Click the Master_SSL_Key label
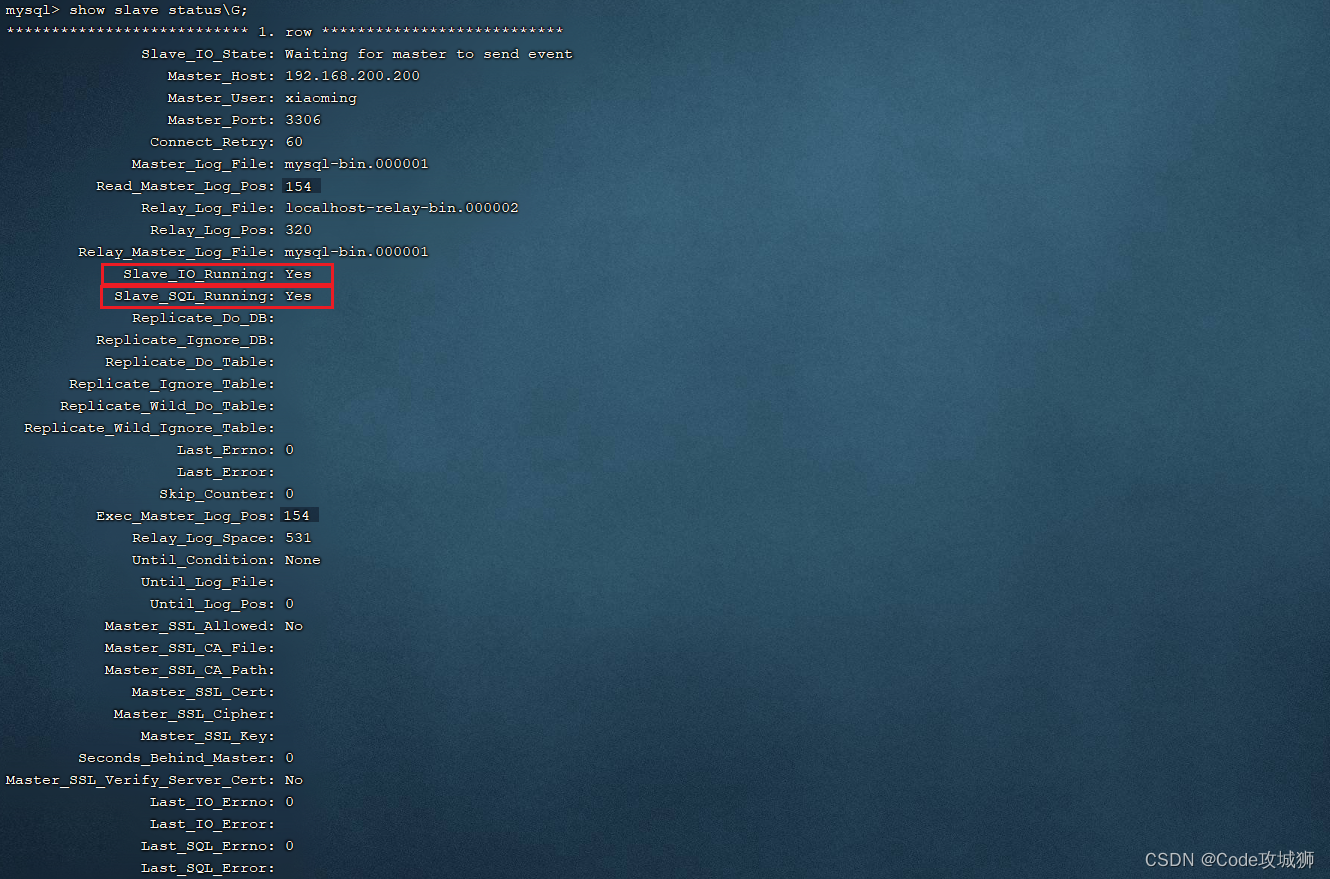 208,736
